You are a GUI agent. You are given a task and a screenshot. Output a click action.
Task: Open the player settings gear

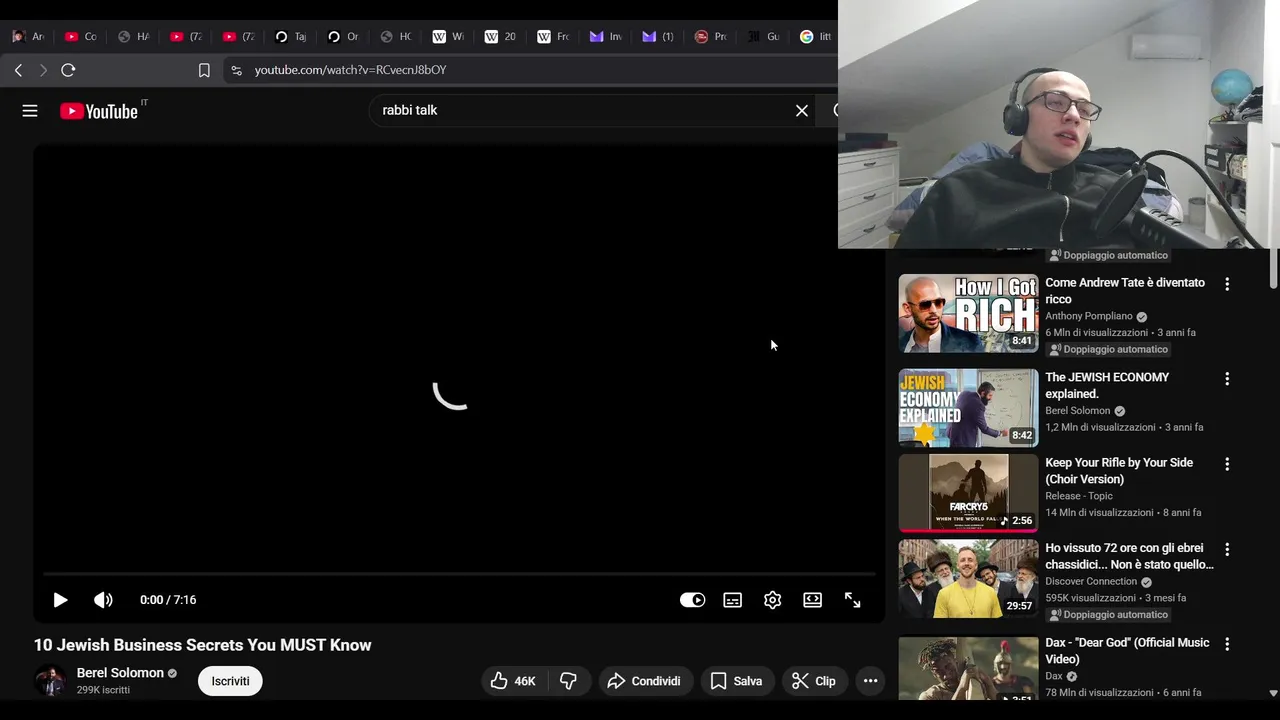(x=772, y=600)
